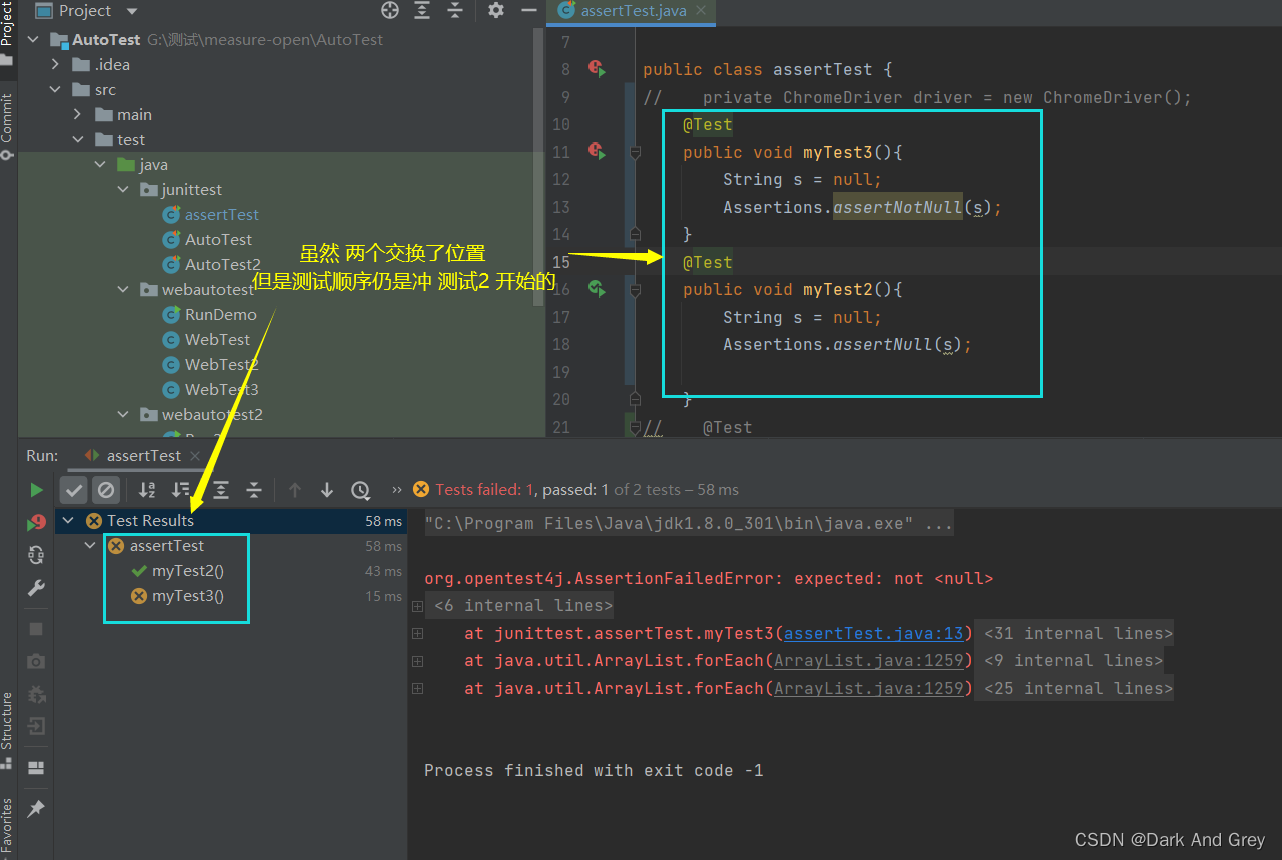Click the Select Opened File locate icon
This screenshot has width=1282, height=860.
point(390,11)
